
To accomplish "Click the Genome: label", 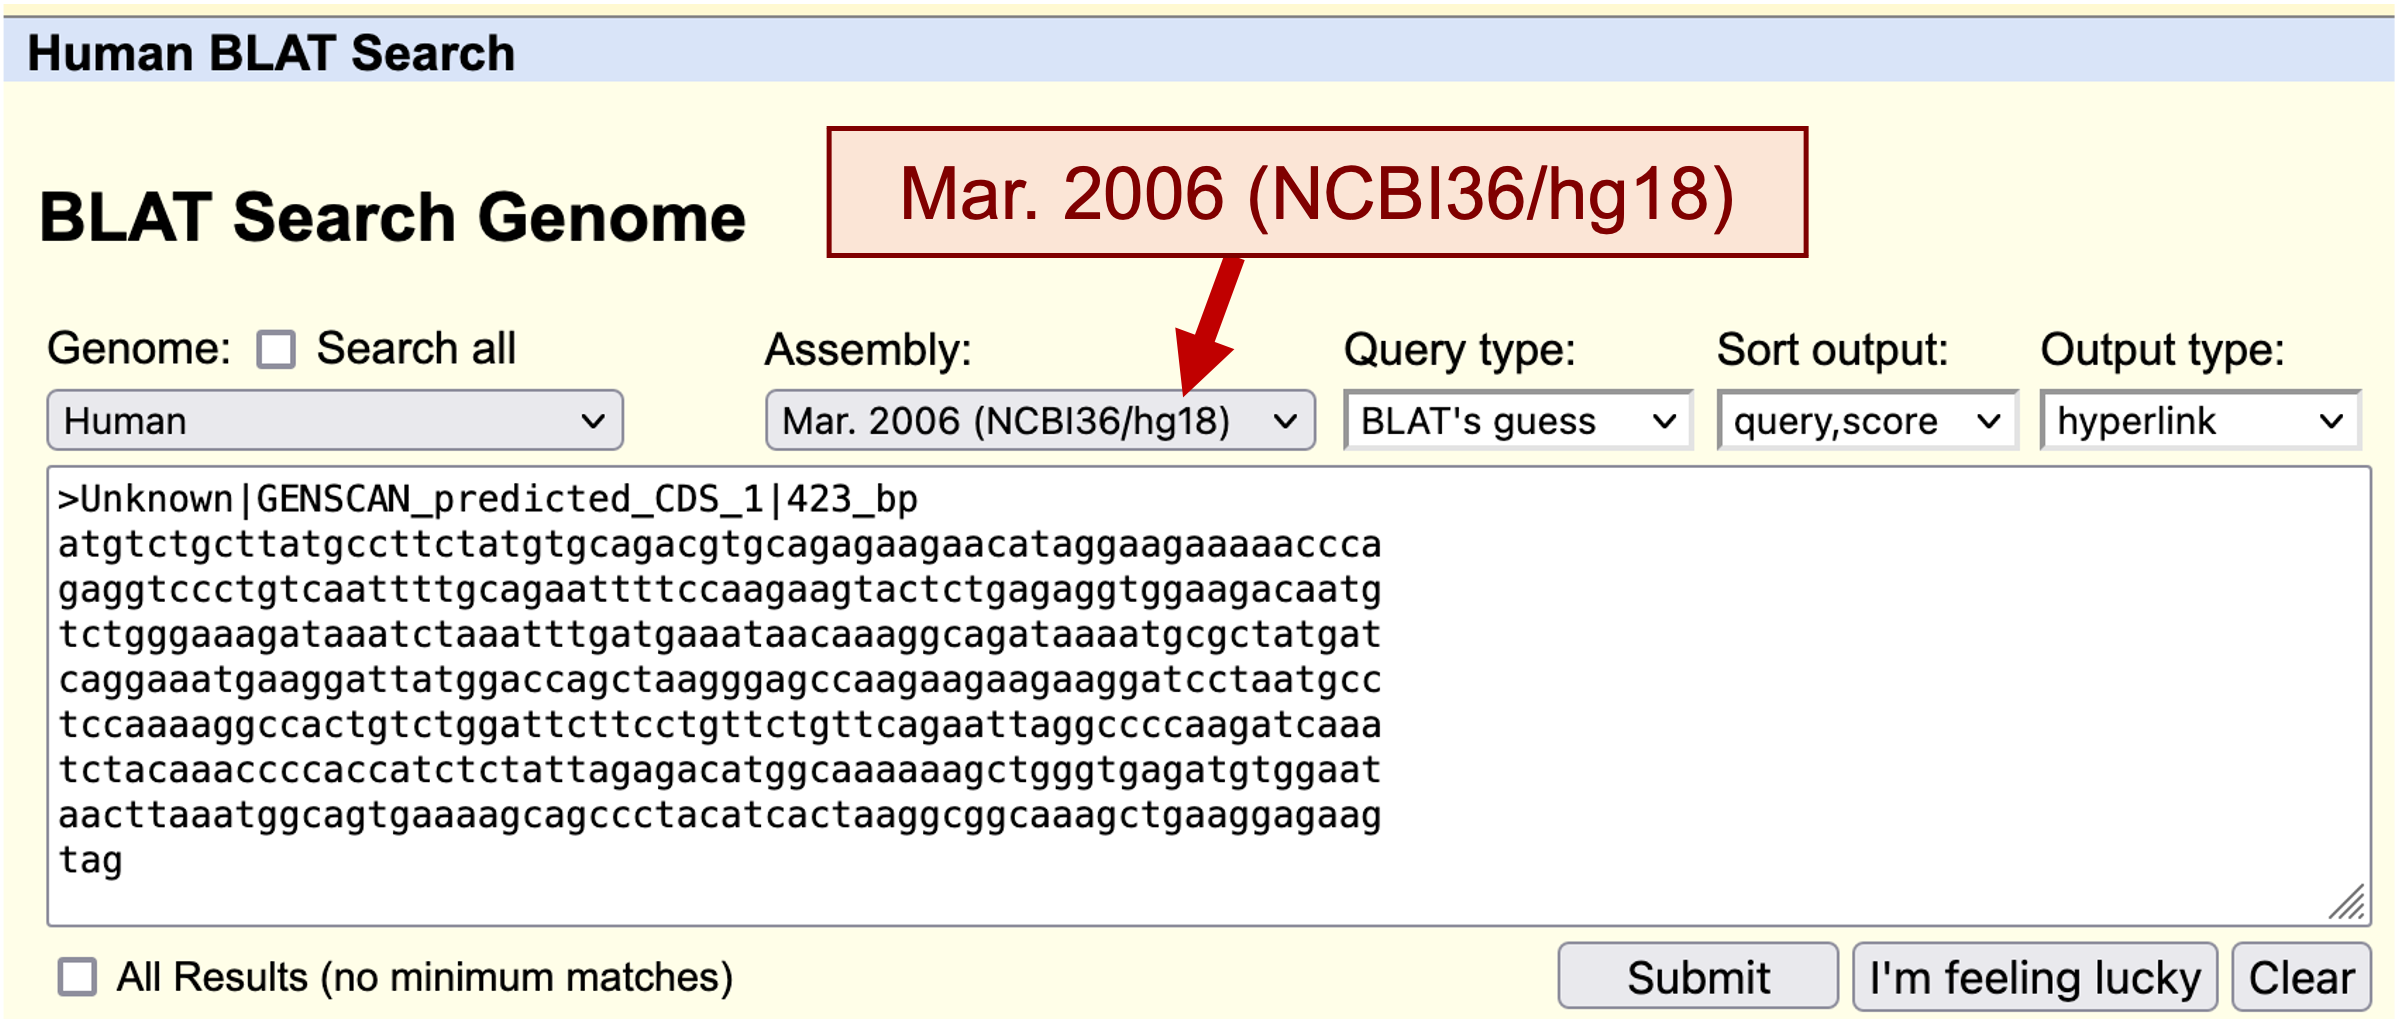I will [139, 349].
